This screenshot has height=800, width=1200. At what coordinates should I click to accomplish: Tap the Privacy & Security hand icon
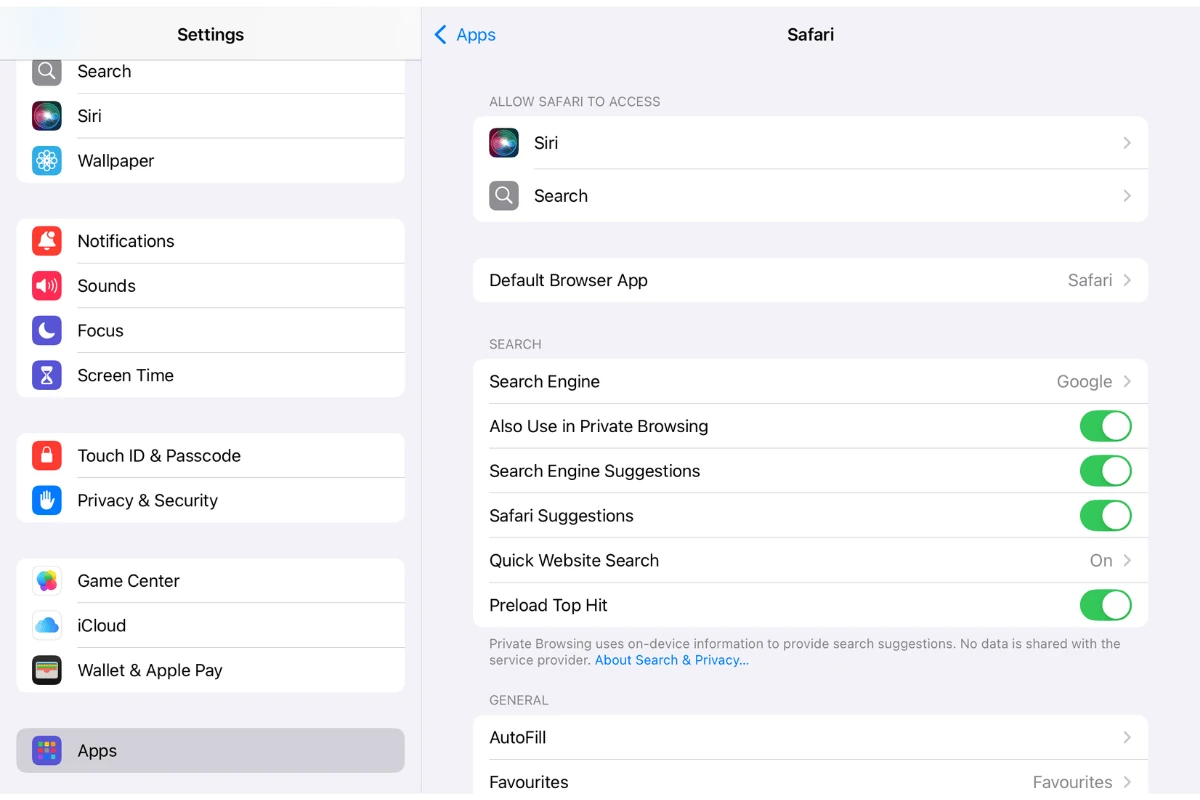pyautogui.click(x=47, y=501)
